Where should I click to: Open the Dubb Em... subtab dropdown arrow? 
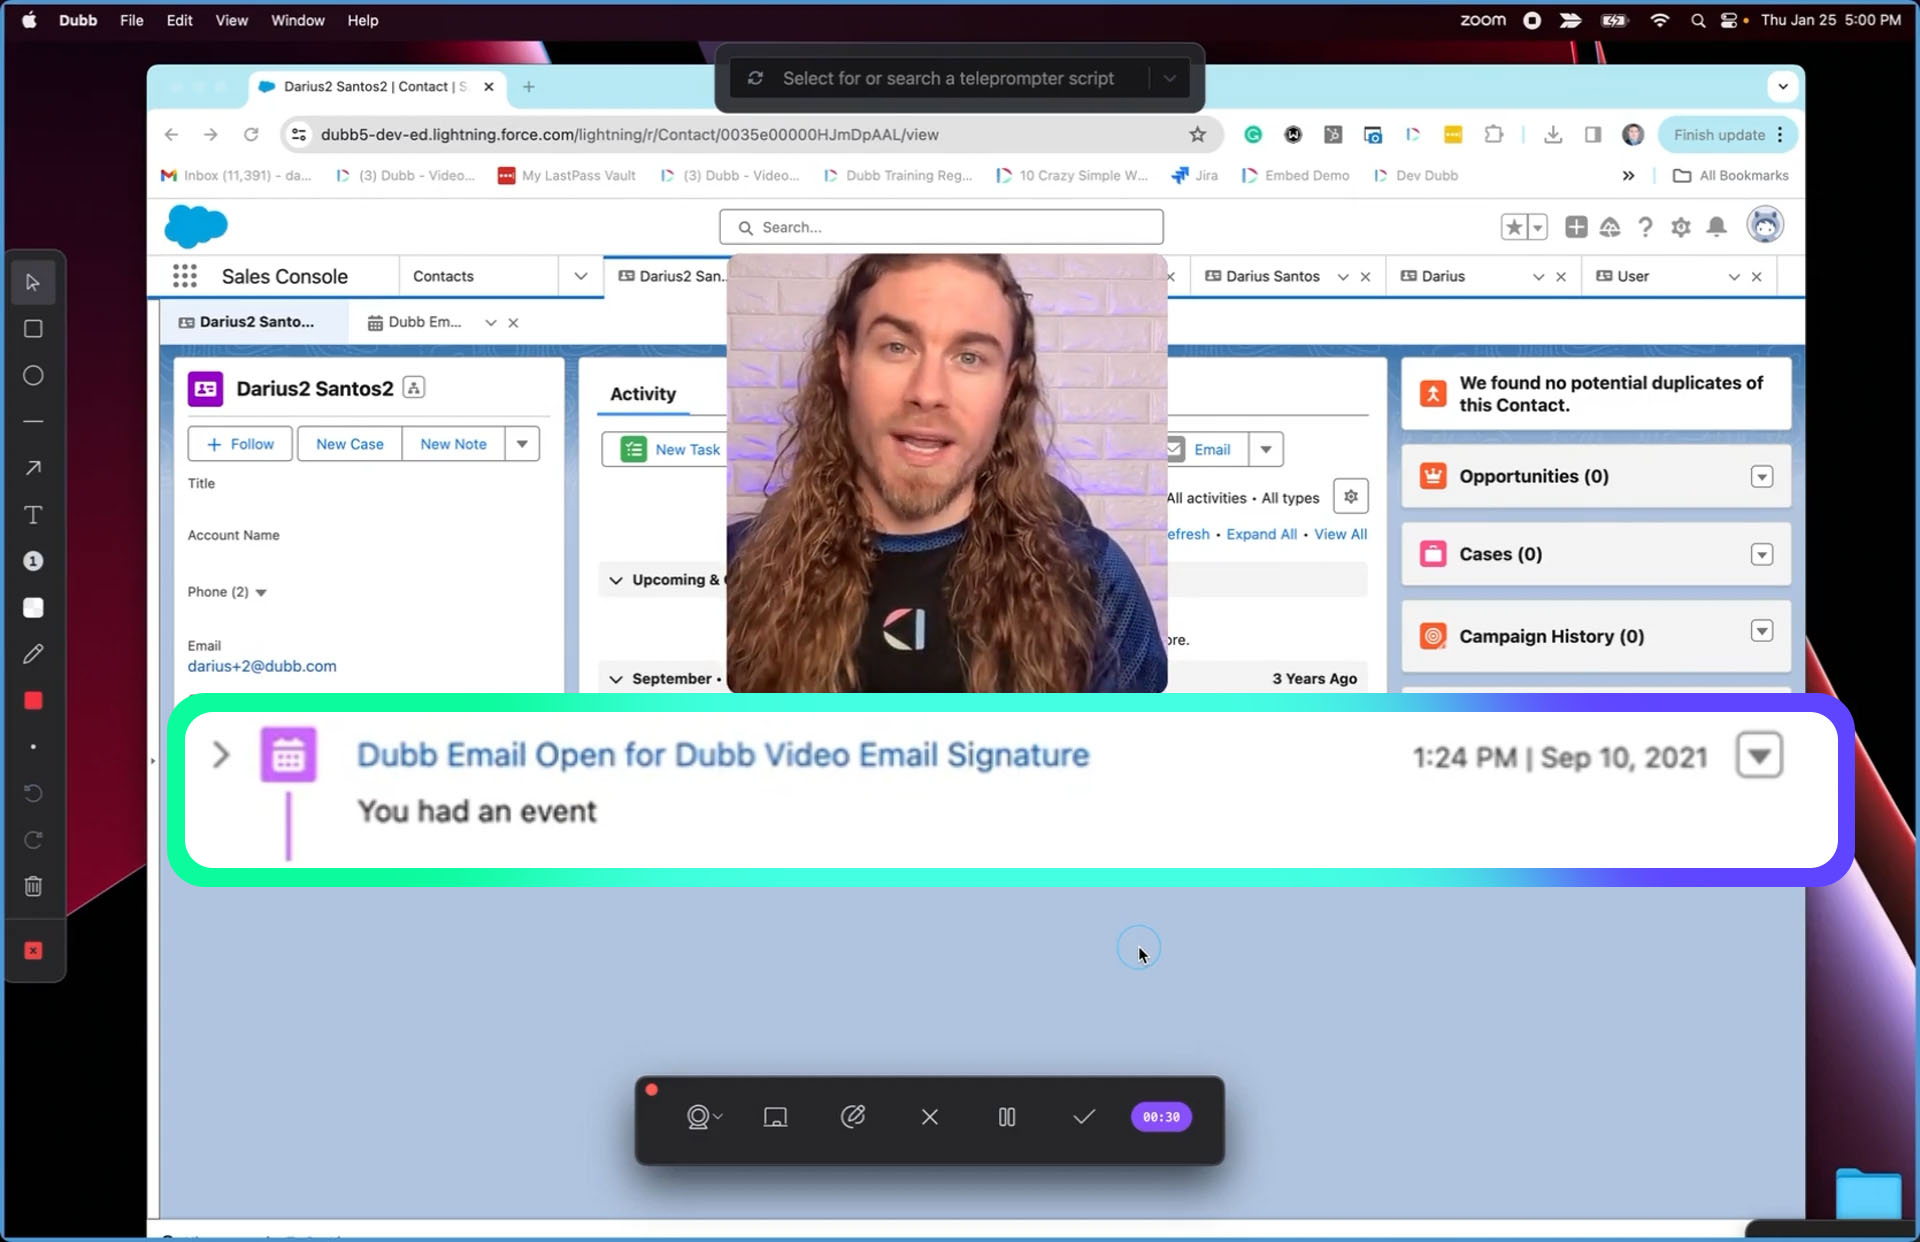[x=490, y=322]
